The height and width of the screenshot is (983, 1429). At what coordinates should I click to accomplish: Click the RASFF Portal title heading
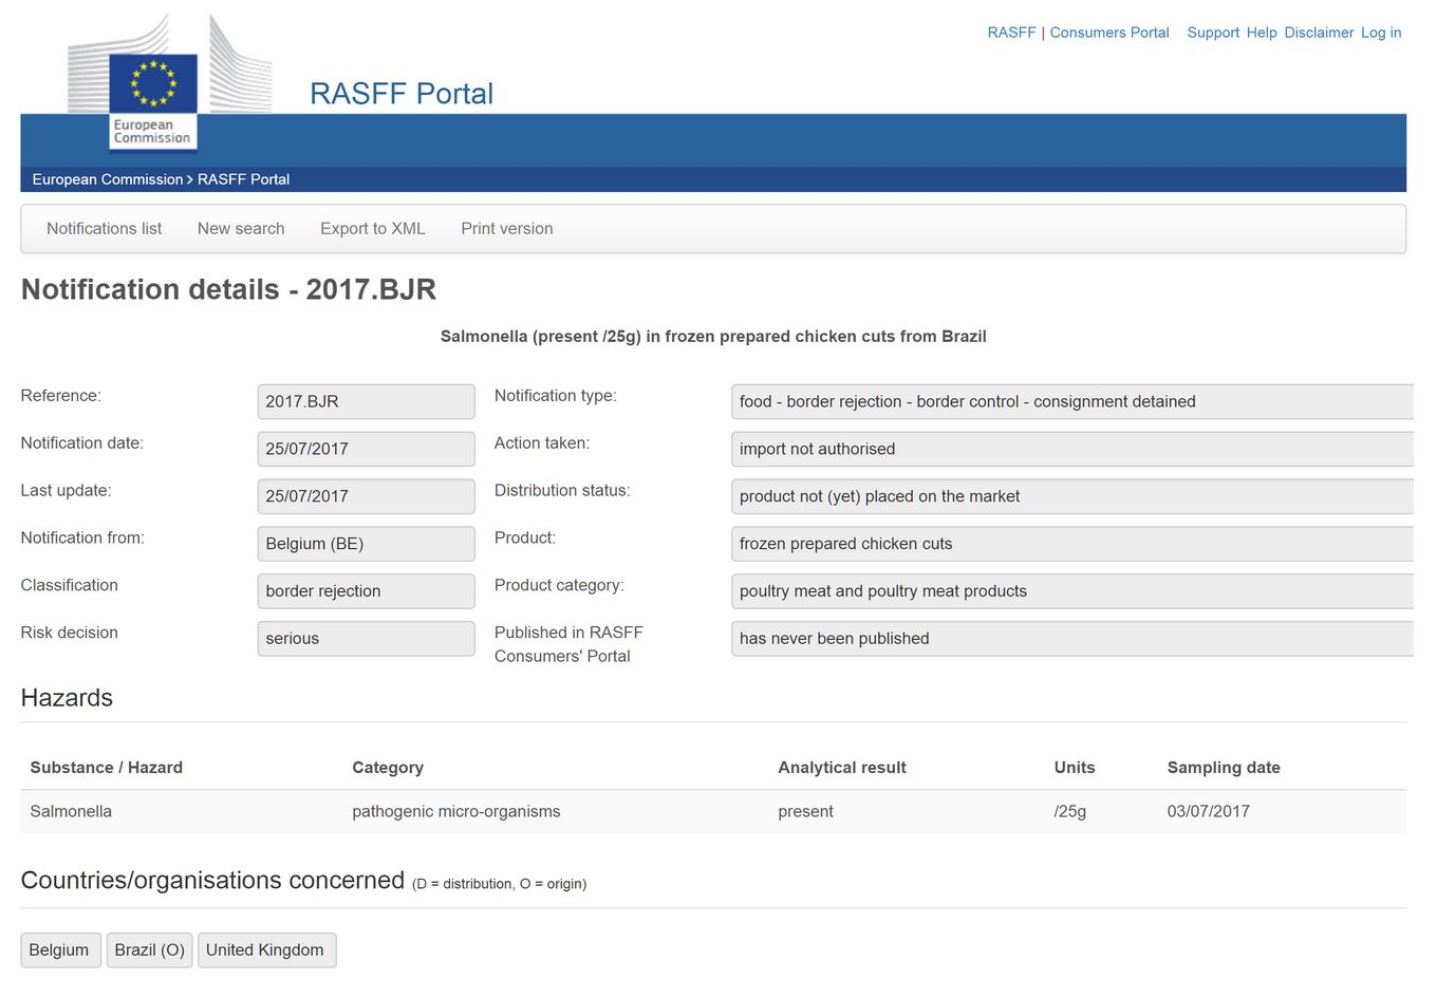pos(401,93)
